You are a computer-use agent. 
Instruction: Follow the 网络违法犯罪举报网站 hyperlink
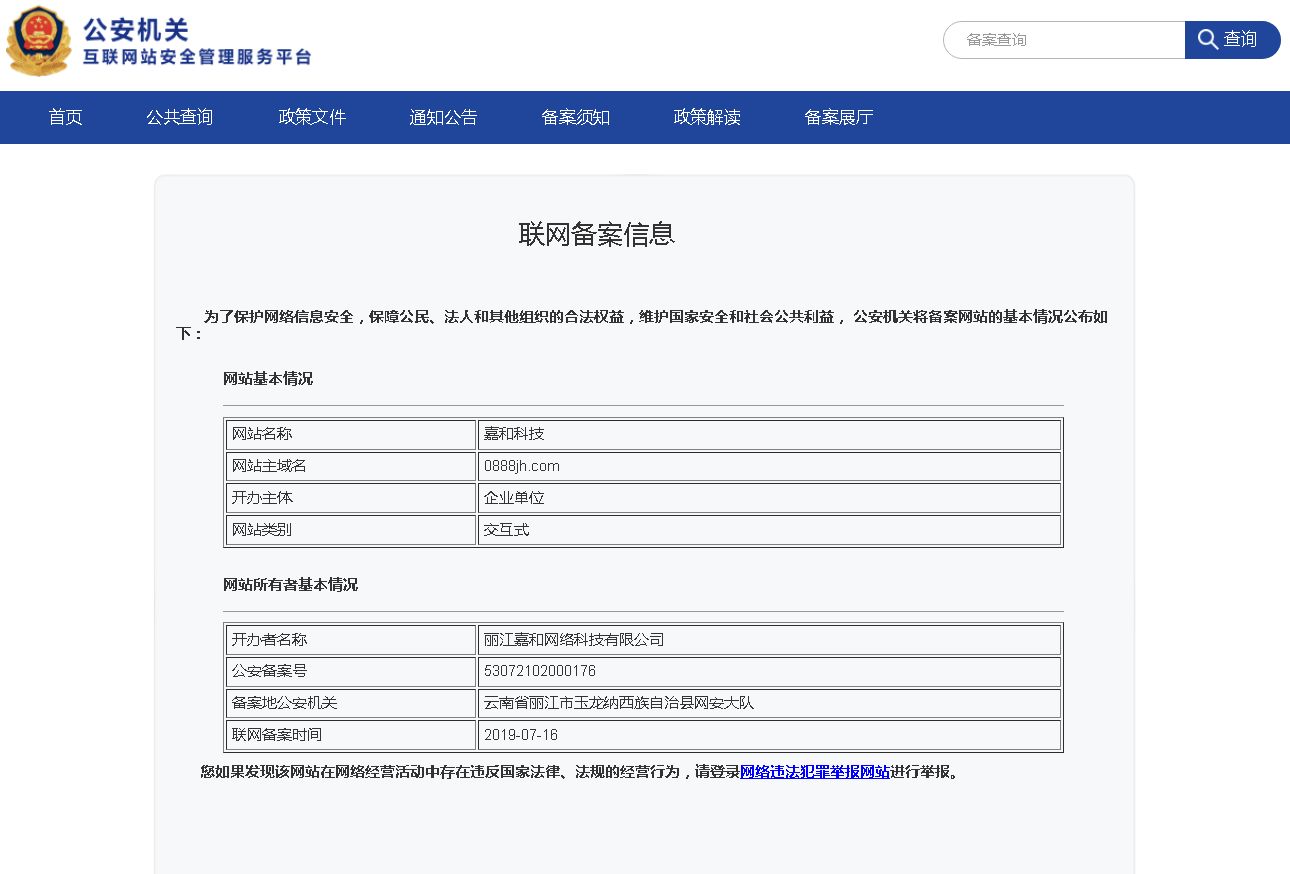(814, 772)
